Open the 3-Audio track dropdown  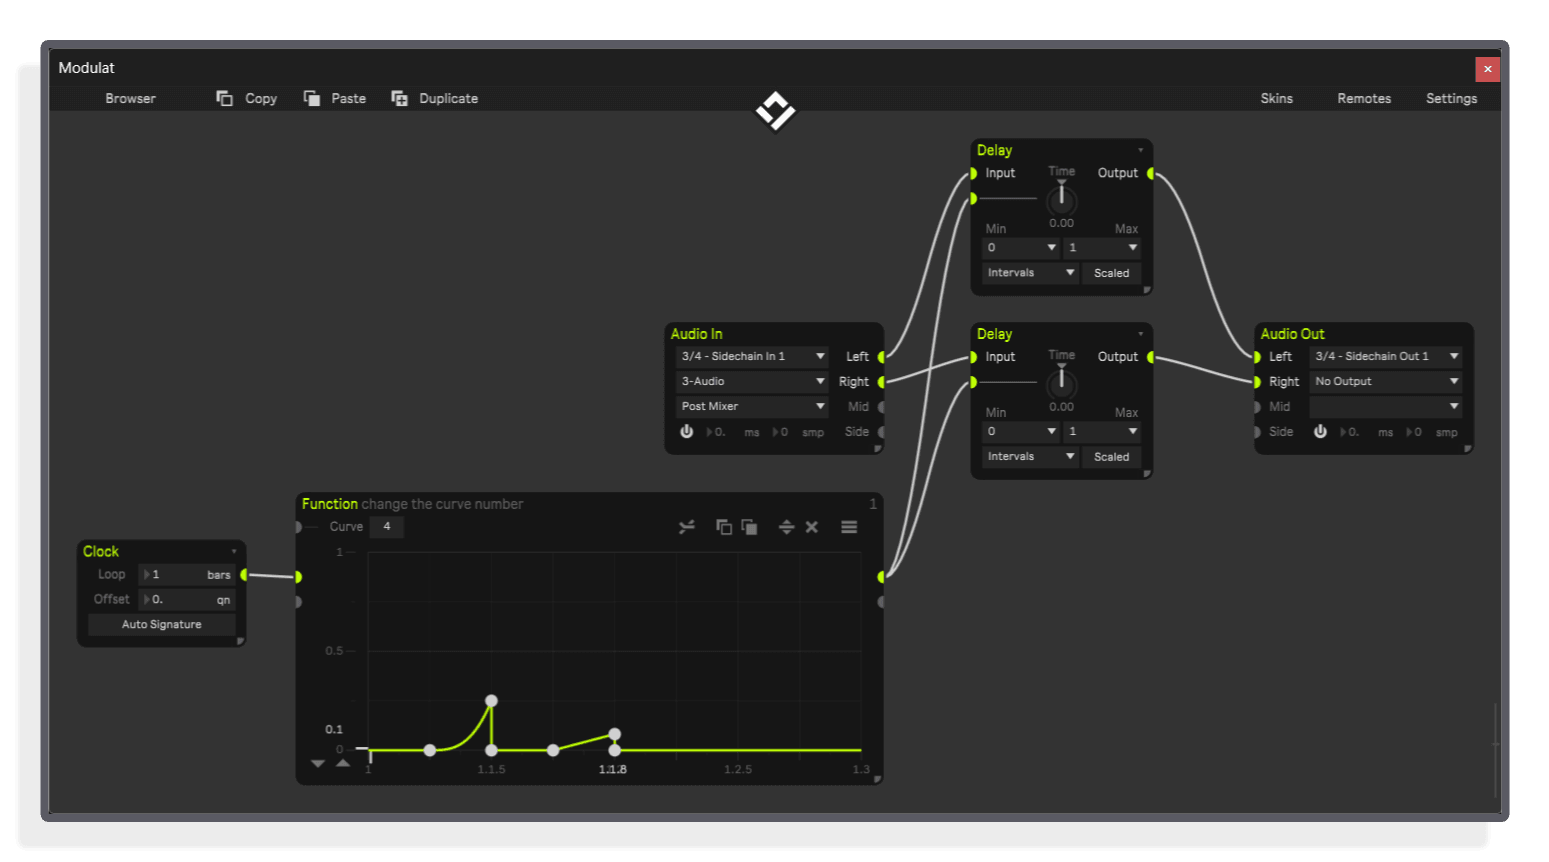752,382
